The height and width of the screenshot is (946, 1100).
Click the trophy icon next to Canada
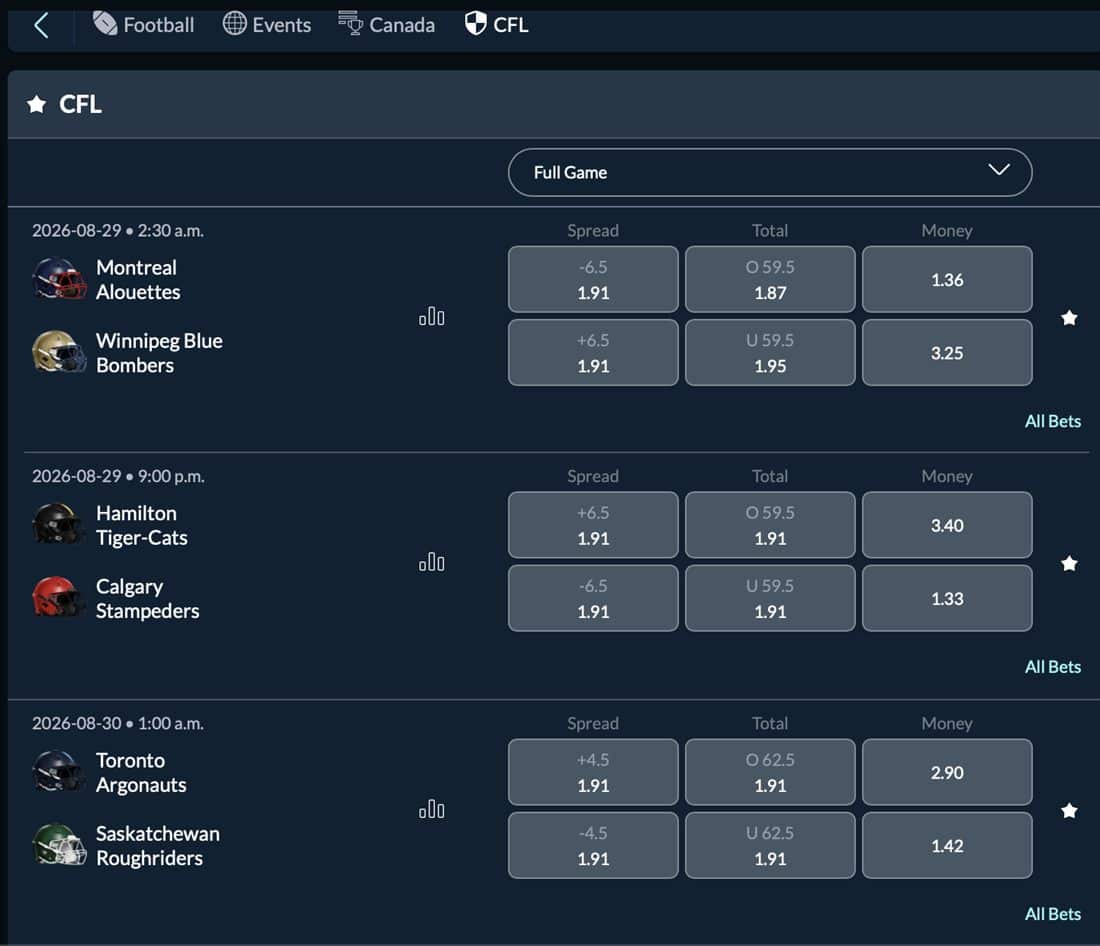coord(350,23)
